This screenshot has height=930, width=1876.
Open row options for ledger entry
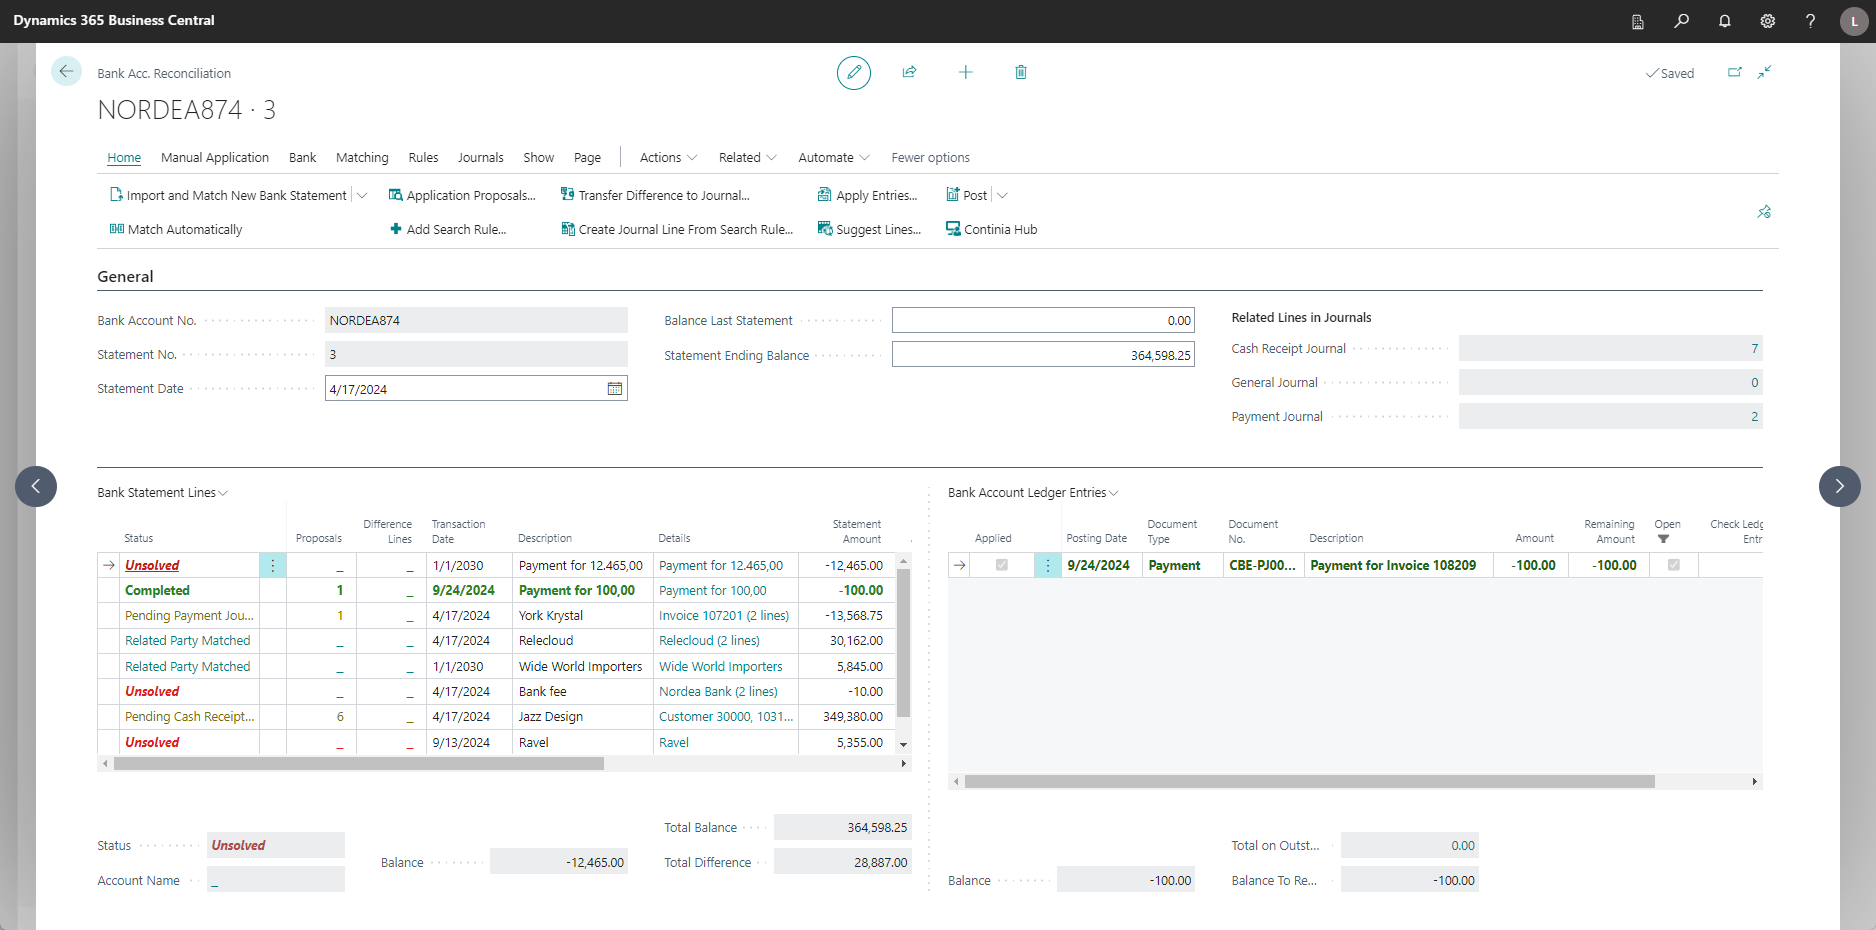pos(1048,565)
